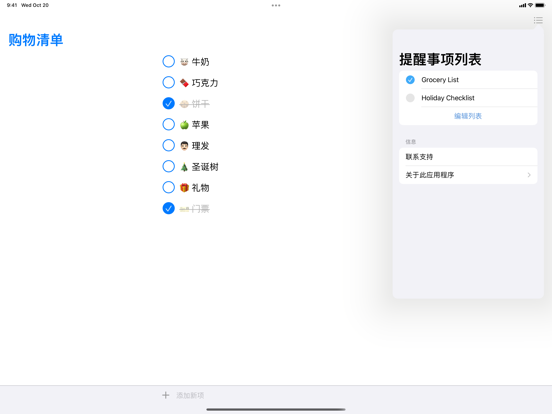Tap the 添加新项 input field
The height and width of the screenshot is (414, 552).
pyautogui.click(x=190, y=395)
